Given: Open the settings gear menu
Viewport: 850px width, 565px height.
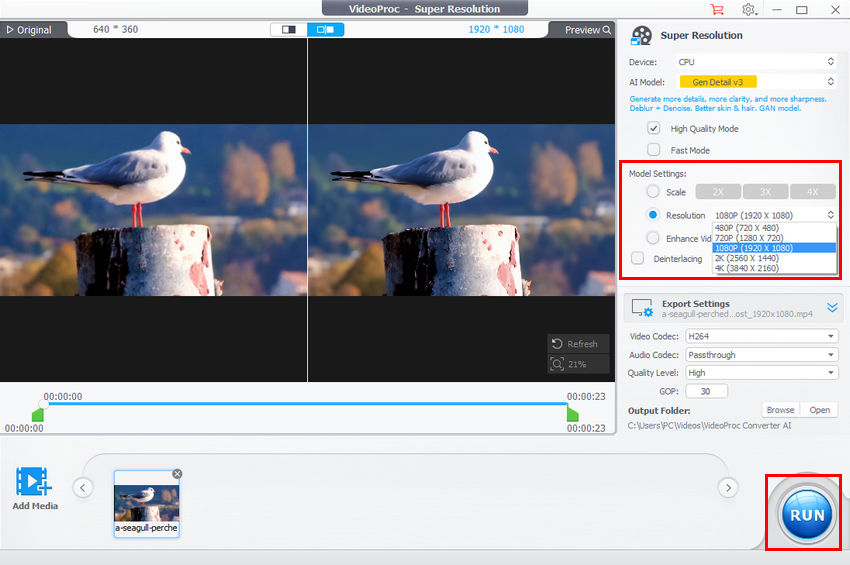Looking at the screenshot, I should 749,10.
